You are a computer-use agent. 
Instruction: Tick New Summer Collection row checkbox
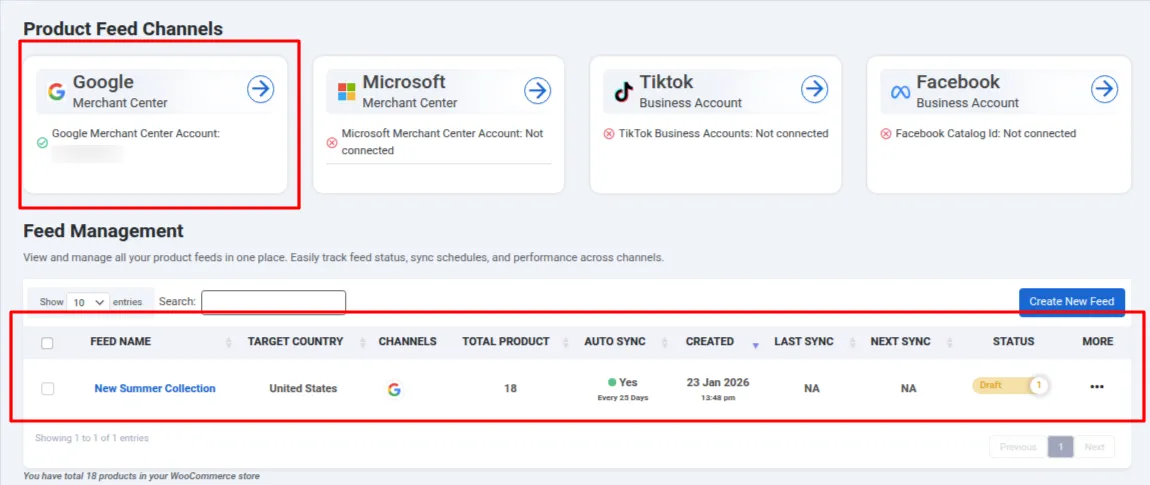click(47, 389)
